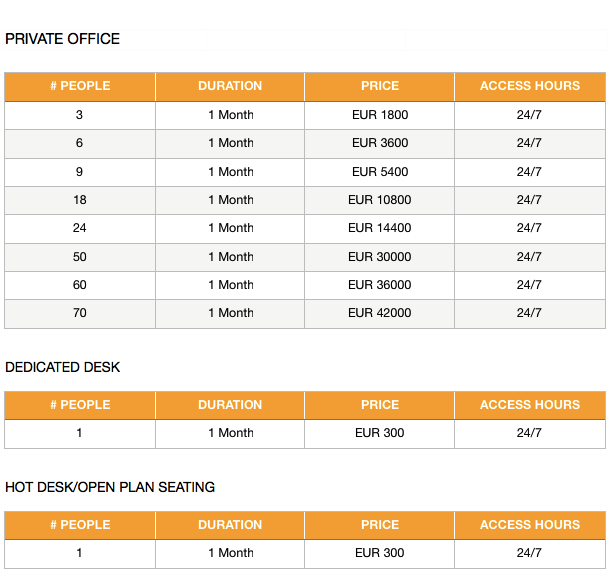Click the 60 people cell
This screenshot has width=616, height=572.
pyautogui.click(x=80, y=285)
